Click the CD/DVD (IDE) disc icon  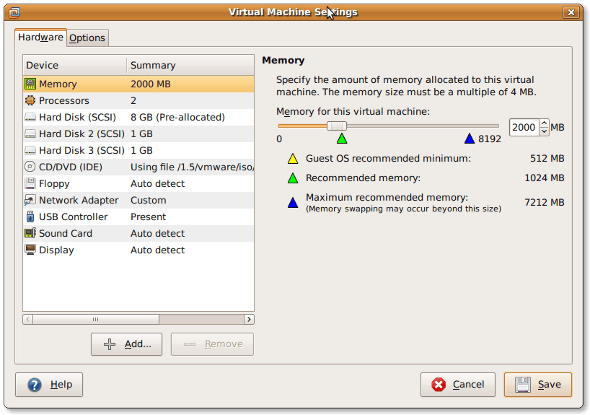coord(30,167)
